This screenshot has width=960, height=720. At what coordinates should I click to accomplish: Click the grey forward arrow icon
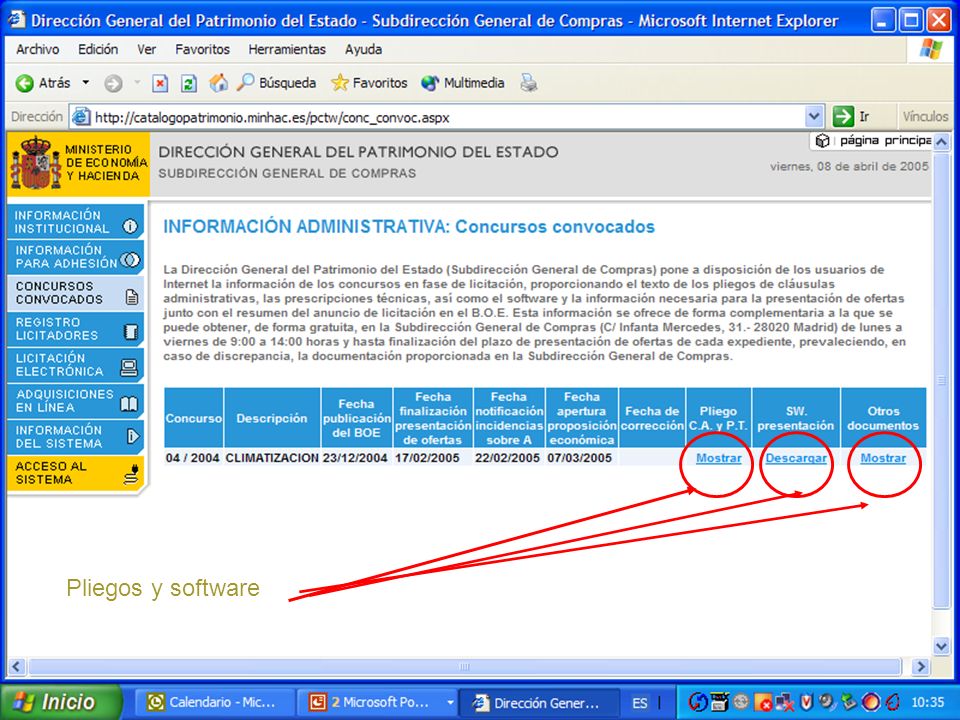coord(113,83)
